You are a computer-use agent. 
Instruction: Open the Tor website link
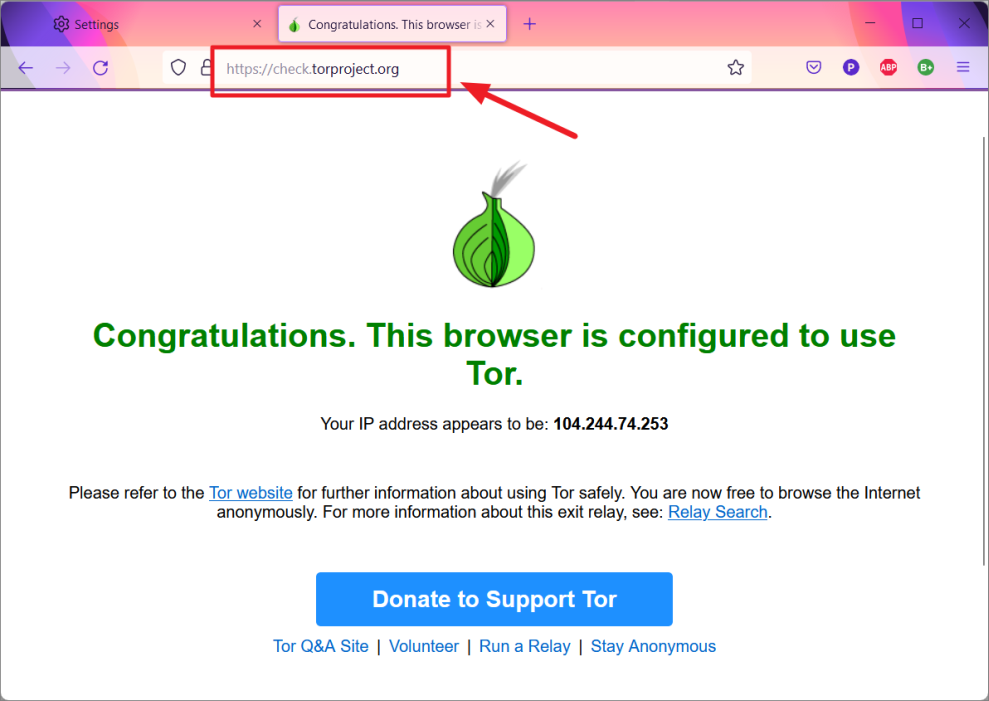[250, 493]
